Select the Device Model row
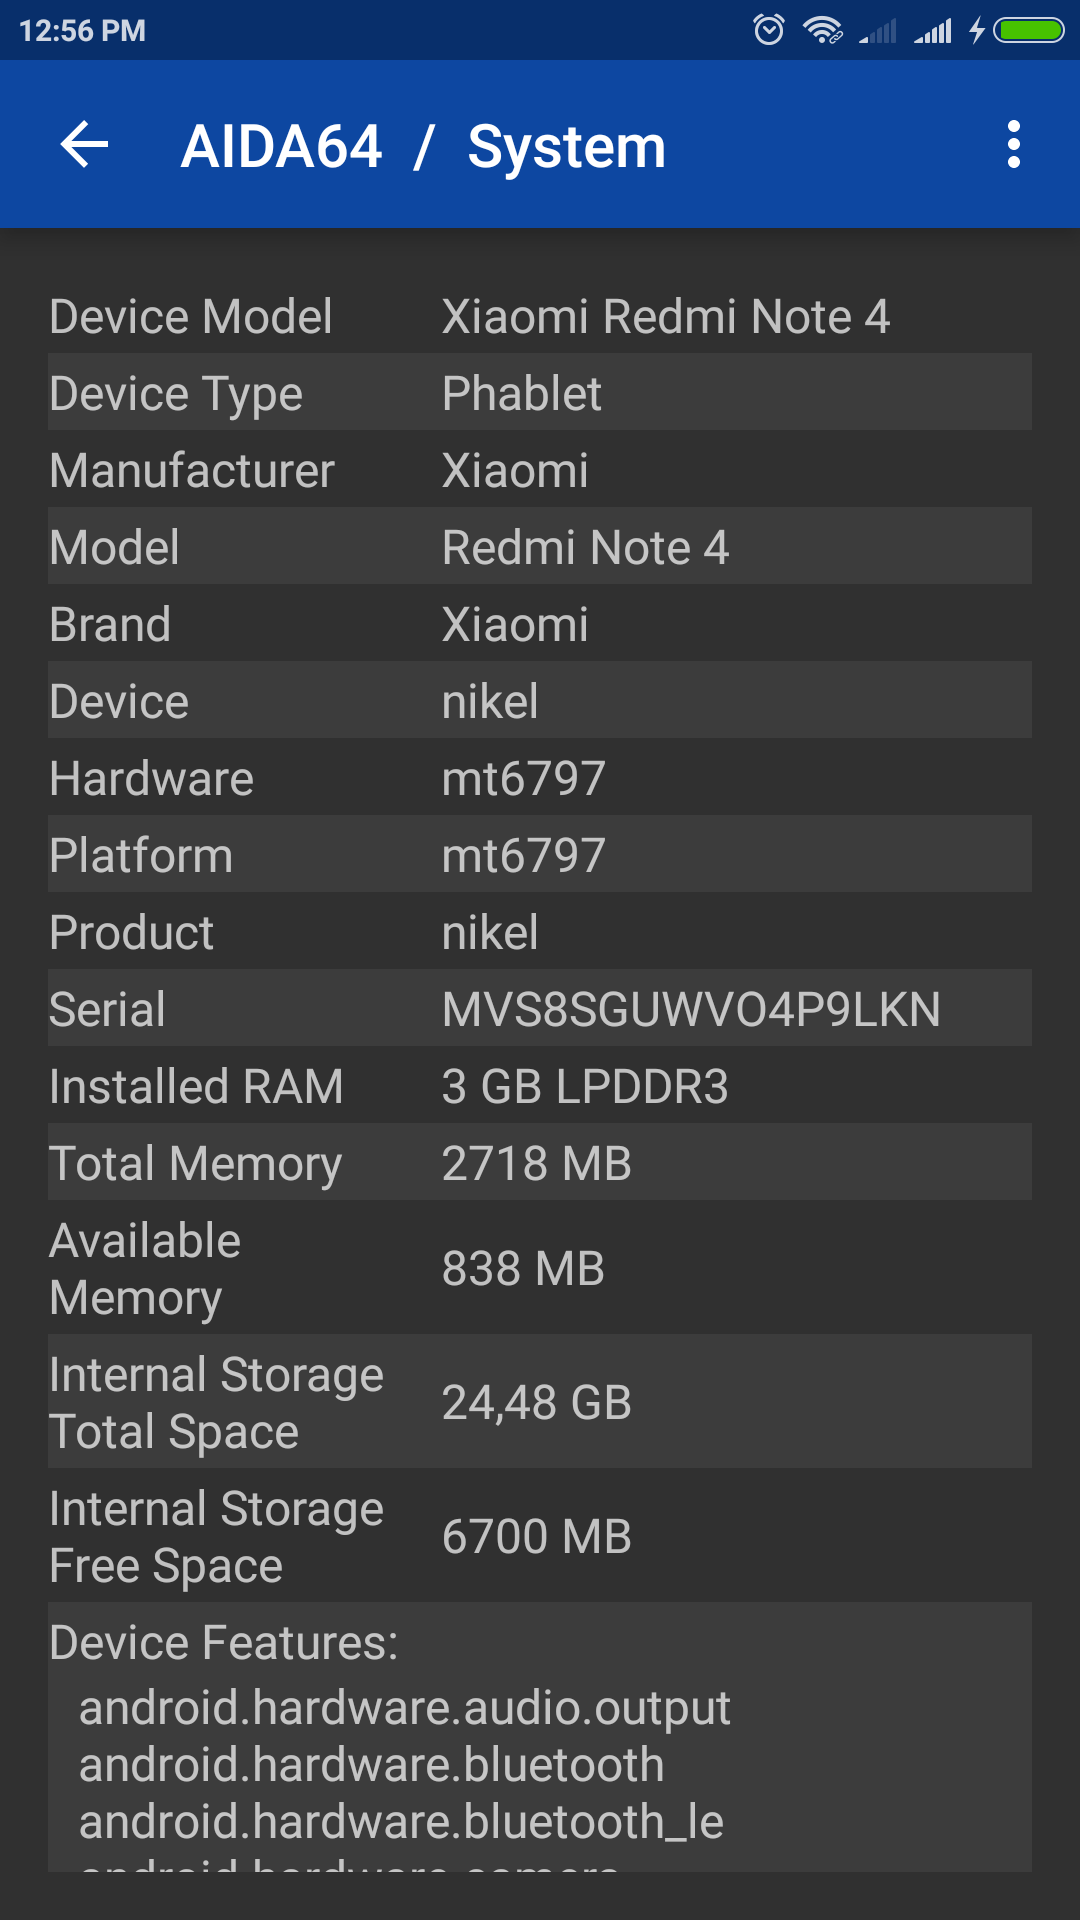This screenshot has width=1080, height=1920. [x=540, y=316]
